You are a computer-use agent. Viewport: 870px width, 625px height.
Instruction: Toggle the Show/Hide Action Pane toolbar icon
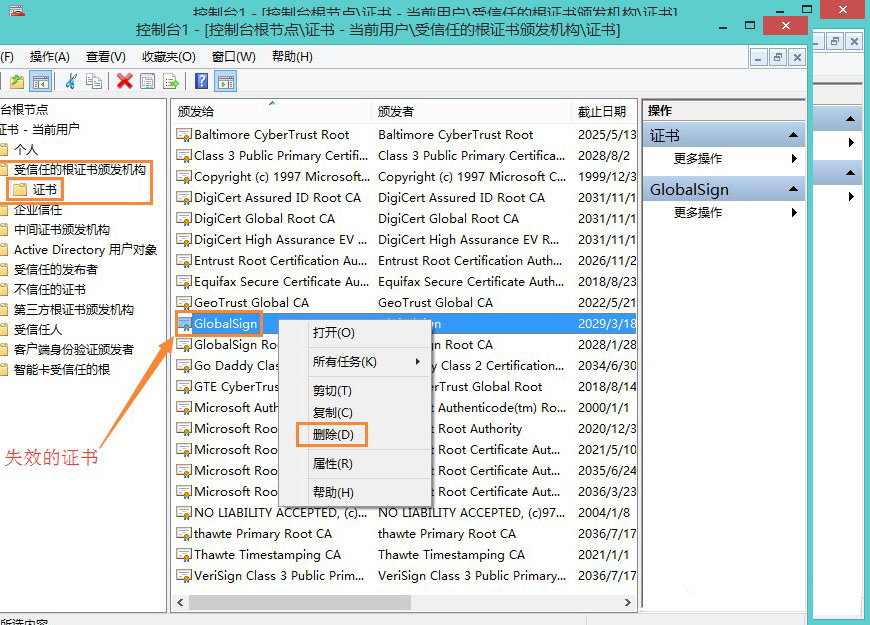coord(226,82)
